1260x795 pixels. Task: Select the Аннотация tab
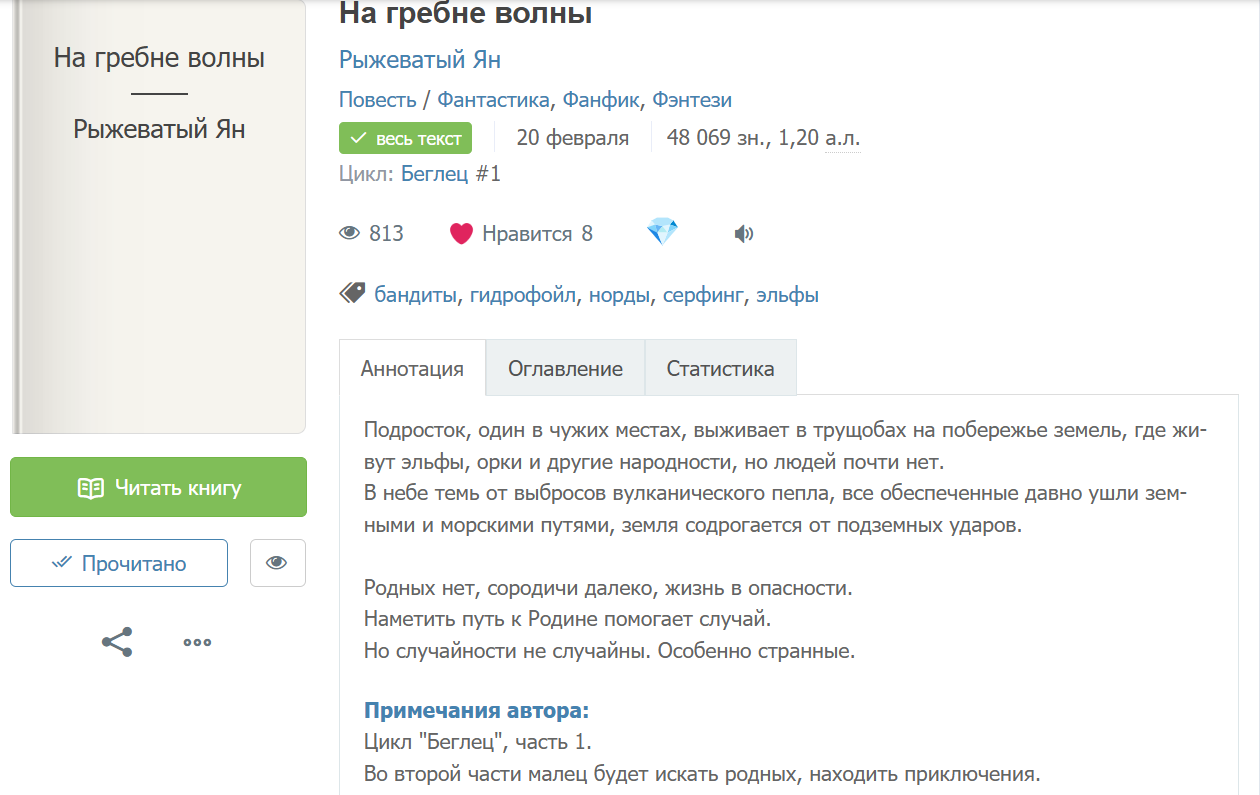coord(412,368)
